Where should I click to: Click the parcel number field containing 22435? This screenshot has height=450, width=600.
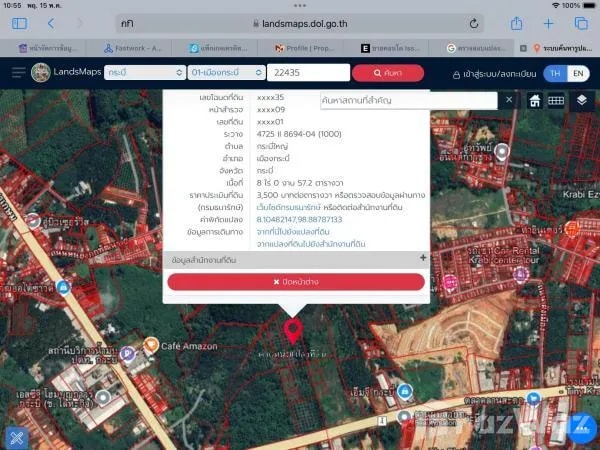point(309,73)
